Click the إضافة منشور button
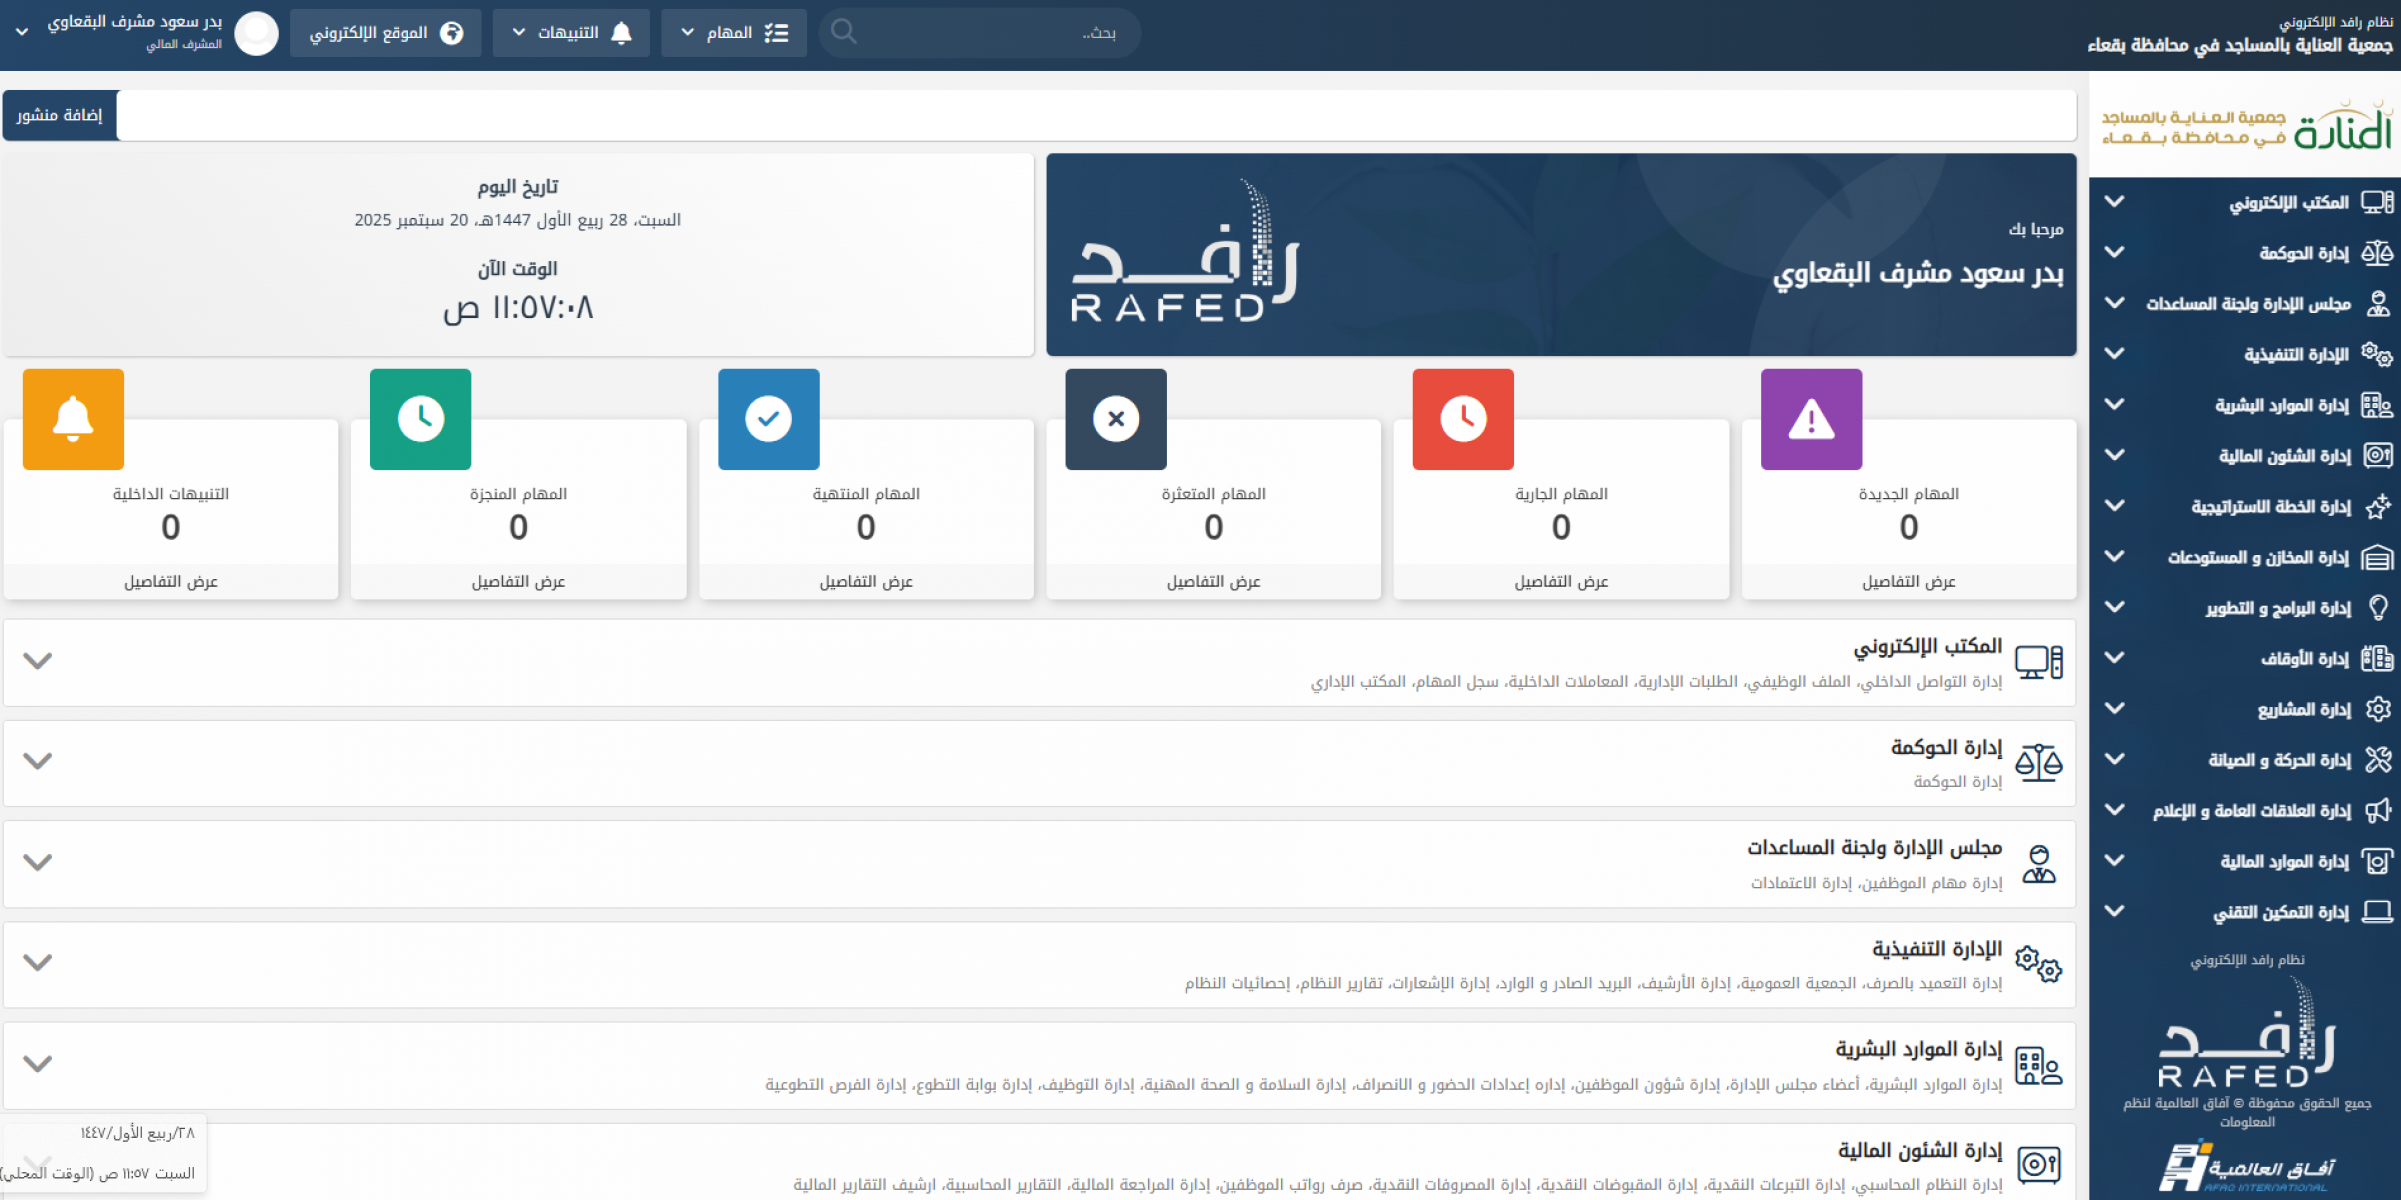This screenshot has height=1200, width=2401. tap(60, 115)
